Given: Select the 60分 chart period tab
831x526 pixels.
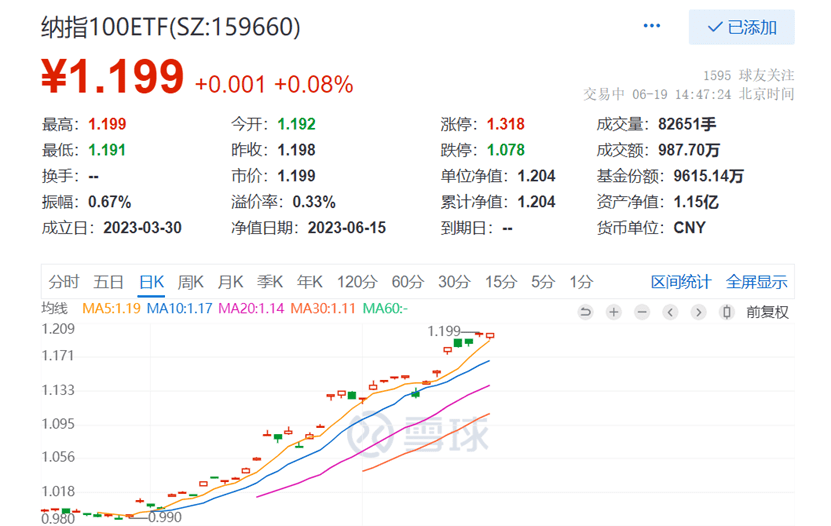Looking at the screenshot, I should coord(408,282).
